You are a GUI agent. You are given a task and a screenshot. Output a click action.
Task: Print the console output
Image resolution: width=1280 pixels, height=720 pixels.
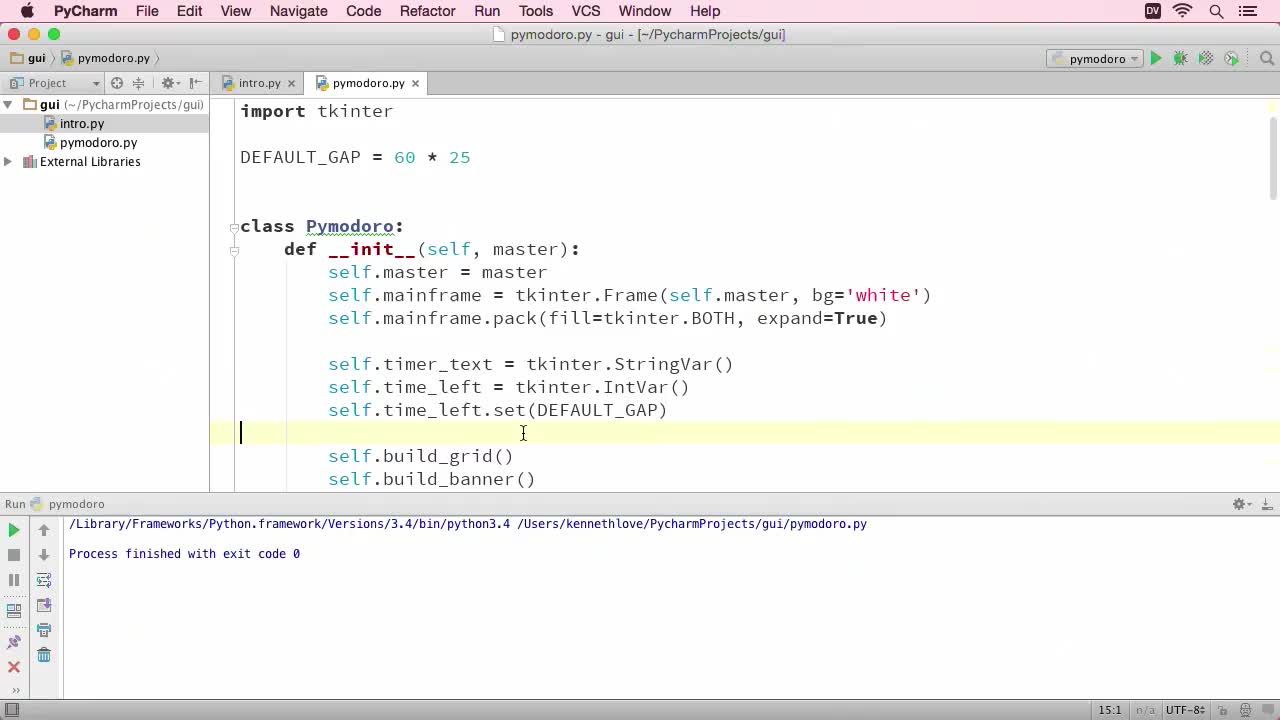(x=44, y=630)
